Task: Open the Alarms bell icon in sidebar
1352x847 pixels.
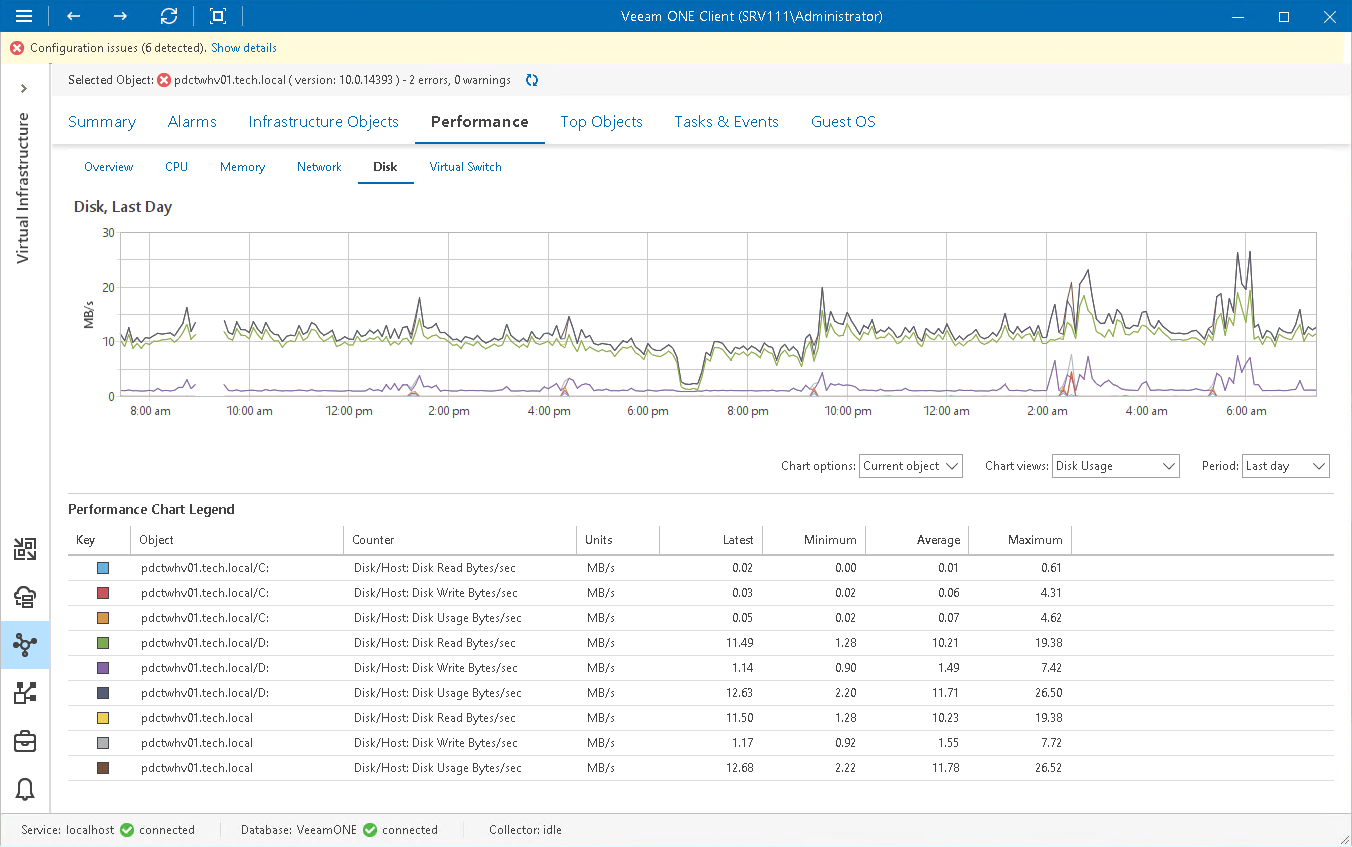Action: (24, 789)
